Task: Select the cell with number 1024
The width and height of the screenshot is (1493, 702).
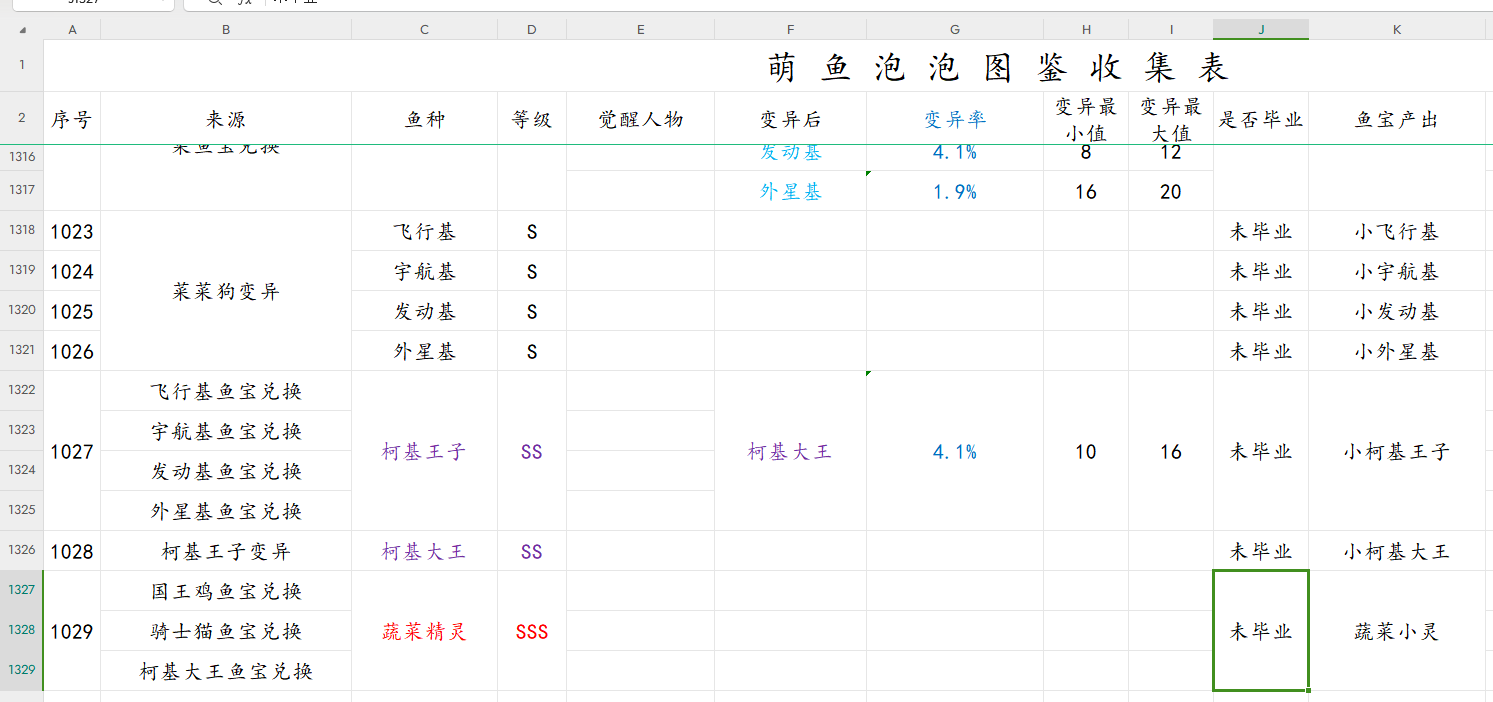Action: (x=72, y=271)
